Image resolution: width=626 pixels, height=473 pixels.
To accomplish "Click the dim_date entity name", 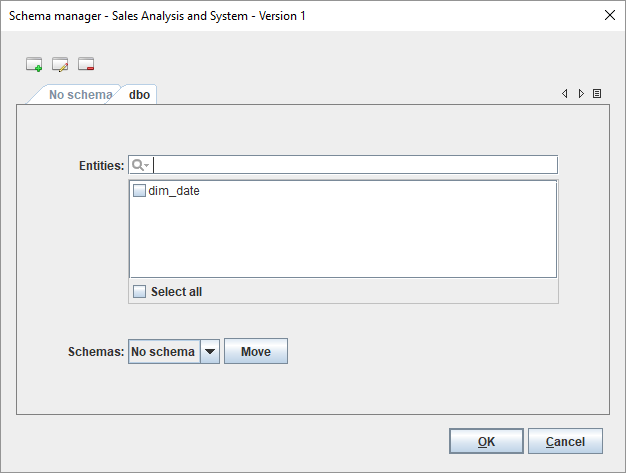I will 174,191.
